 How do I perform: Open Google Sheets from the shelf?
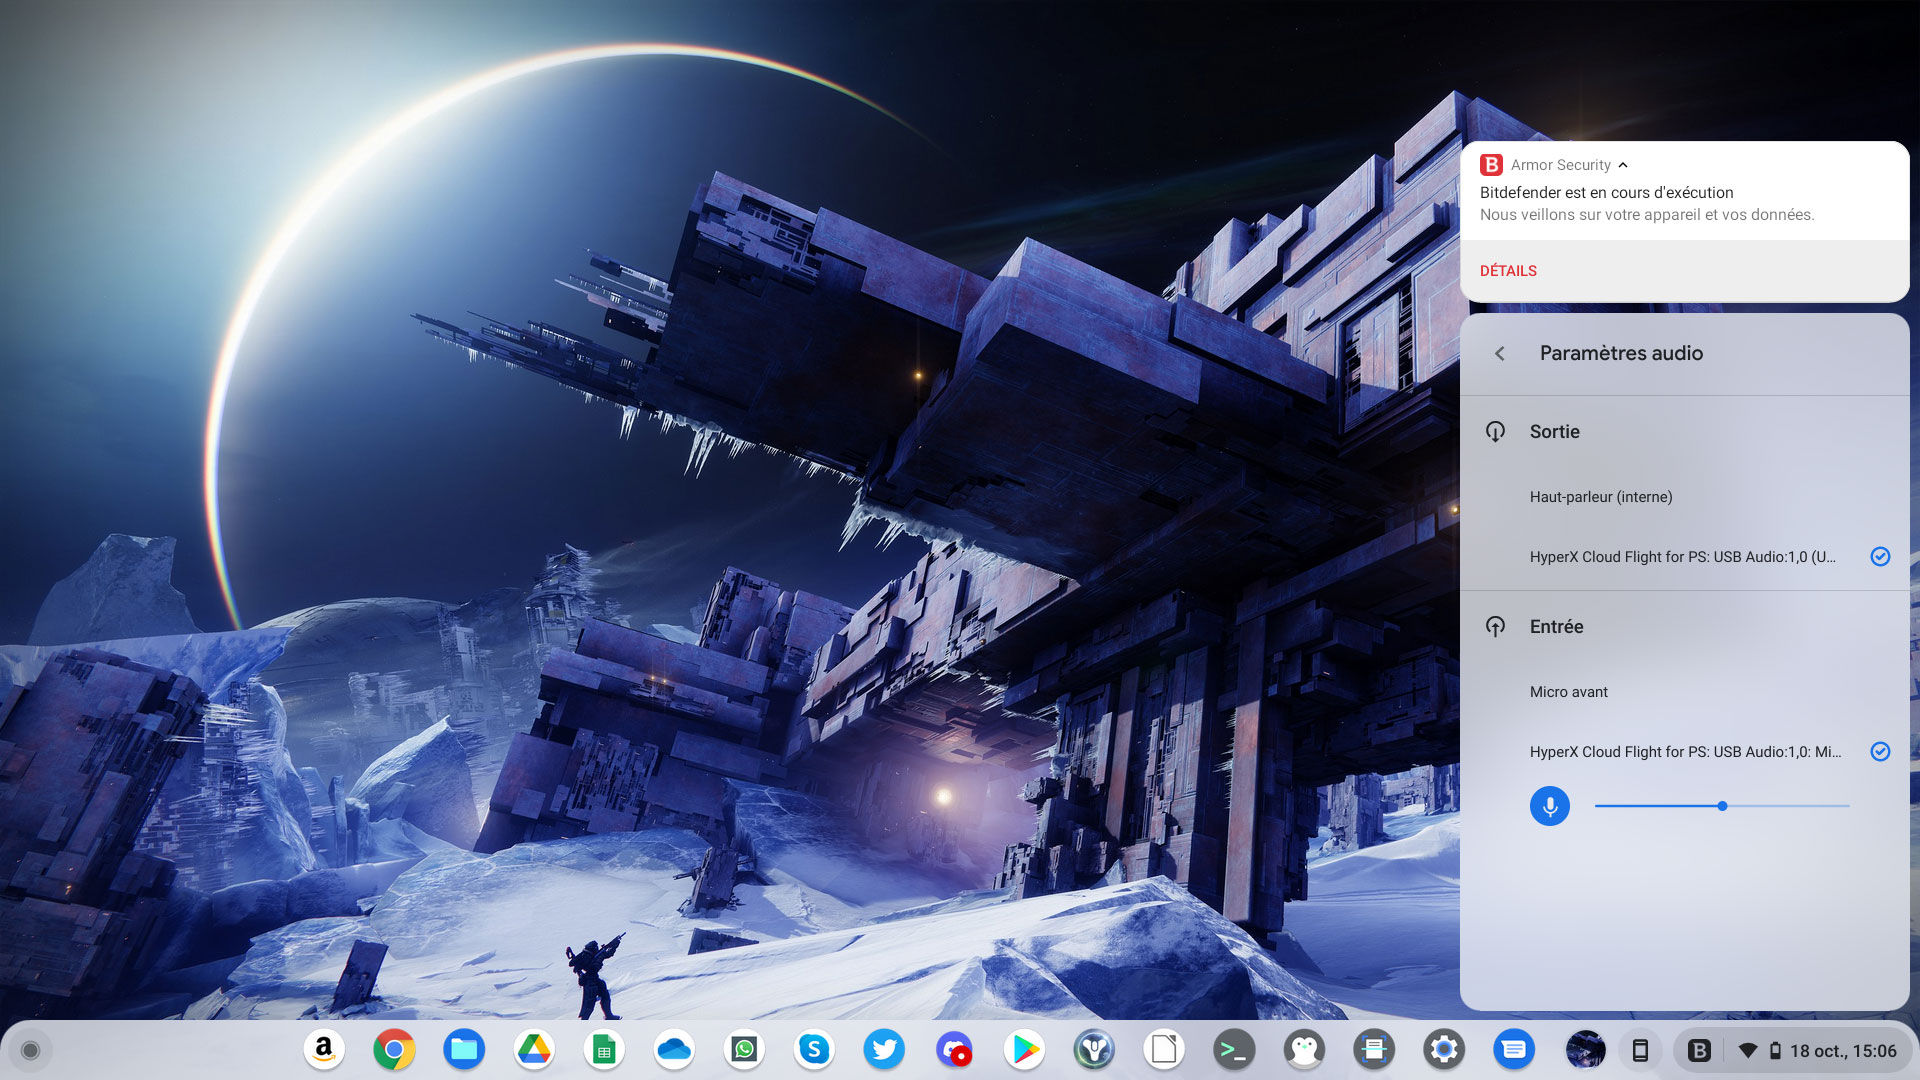click(x=604, y=1050)
